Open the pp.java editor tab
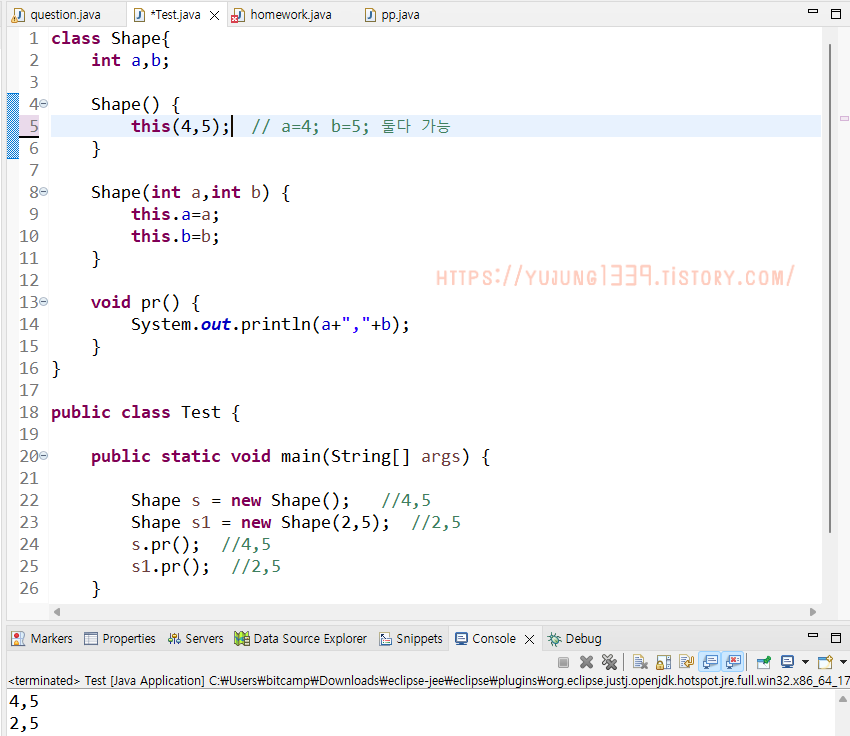This screenshot has height=736, width=850. click(393, 15)
